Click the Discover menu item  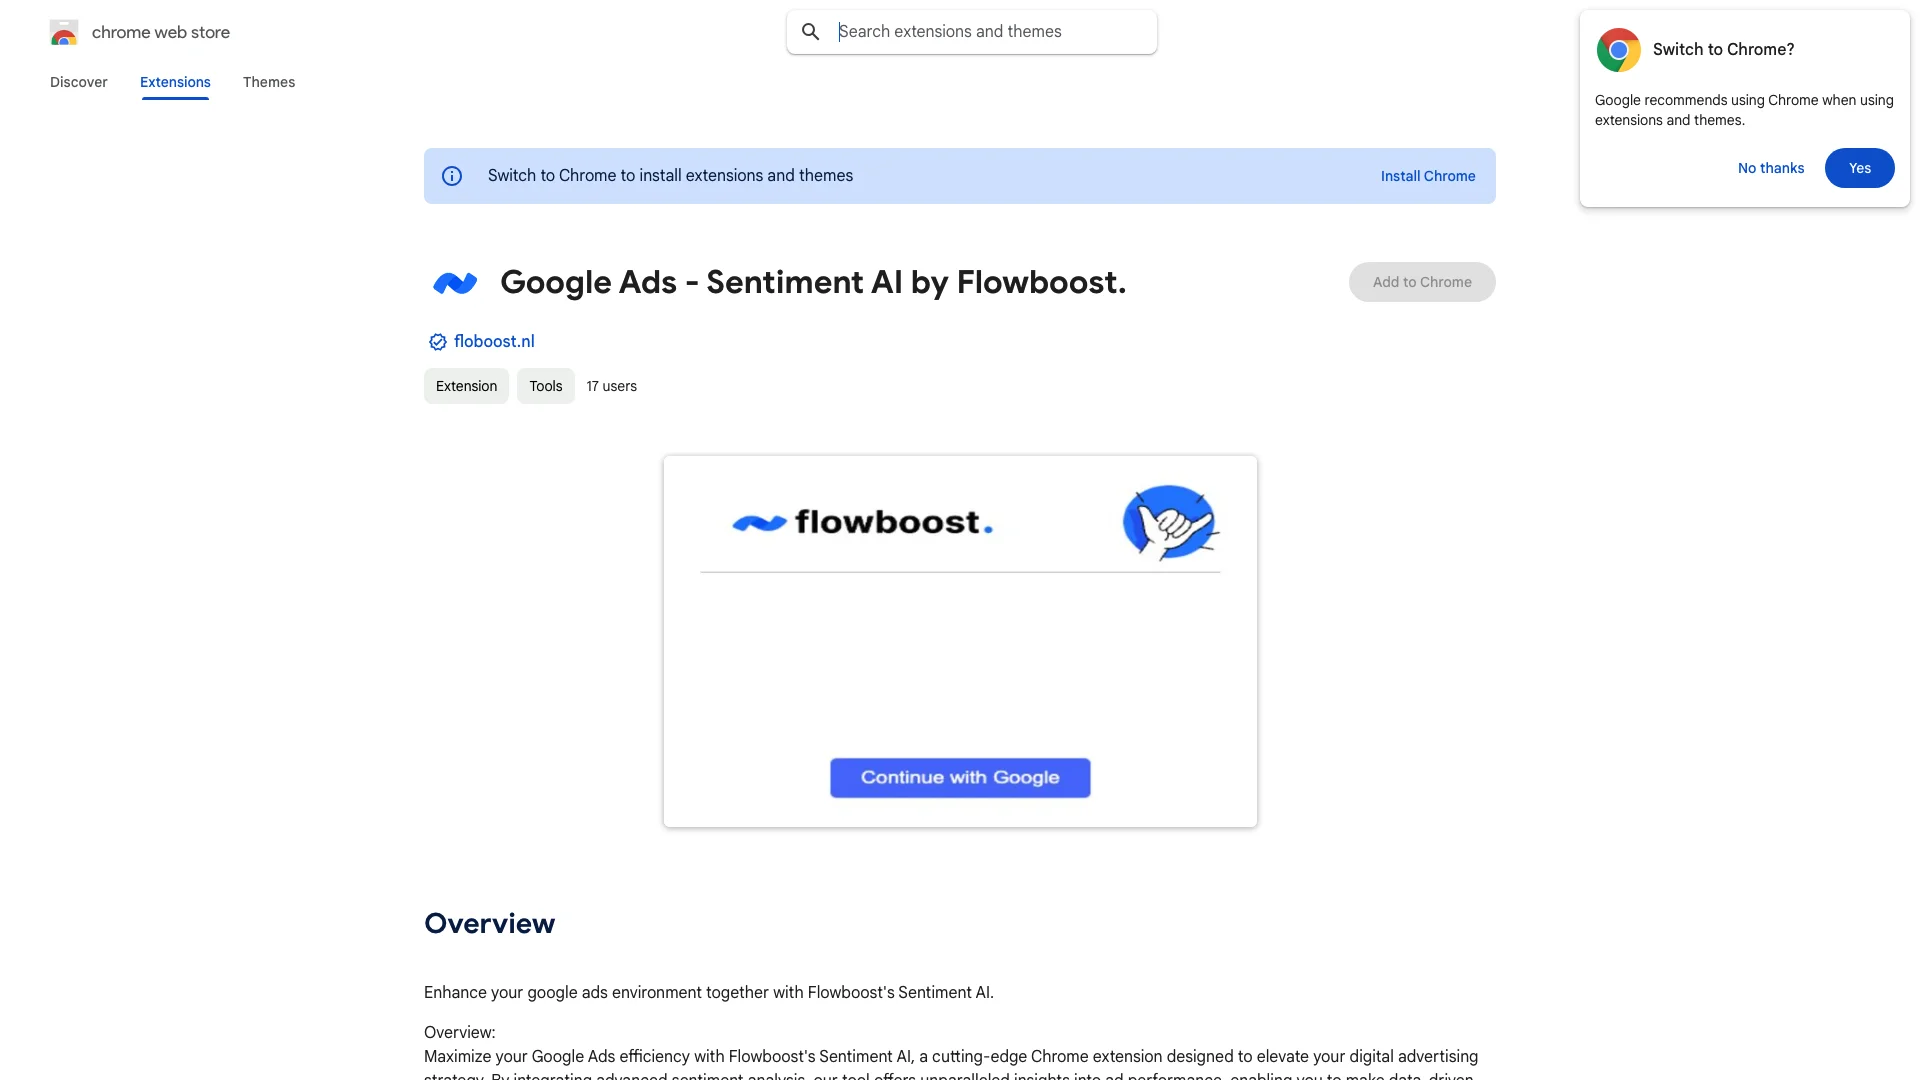click(x=78, y=82)
